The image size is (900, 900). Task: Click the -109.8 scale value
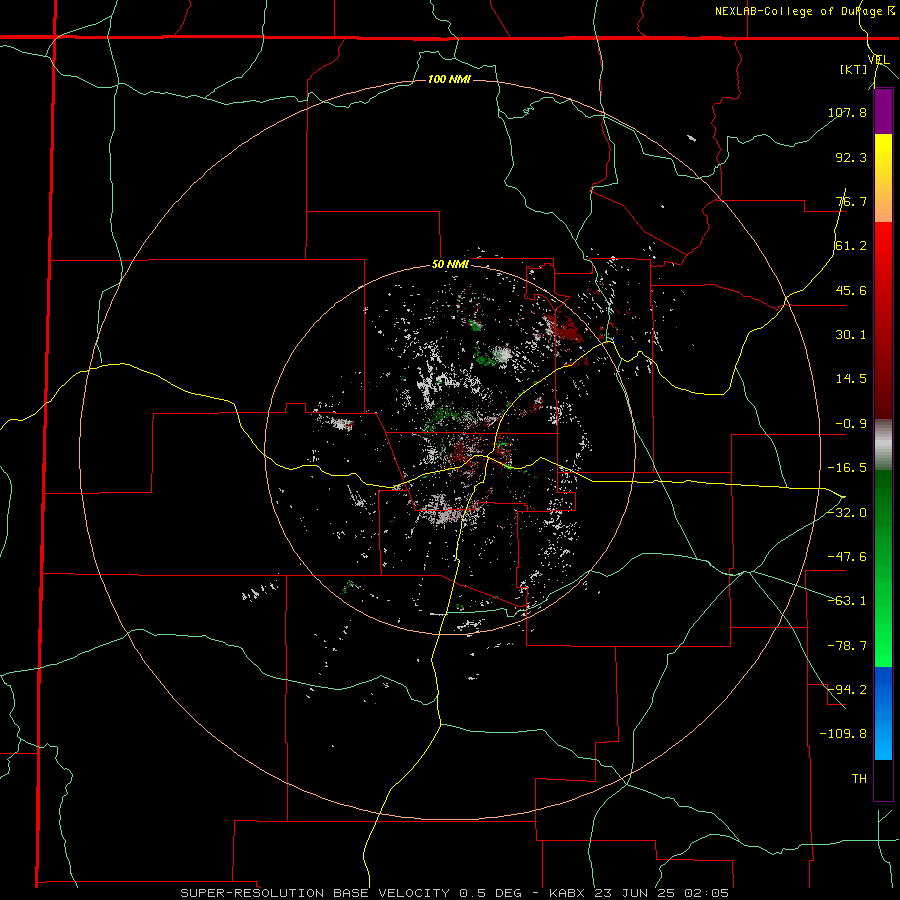pos(843,734)
